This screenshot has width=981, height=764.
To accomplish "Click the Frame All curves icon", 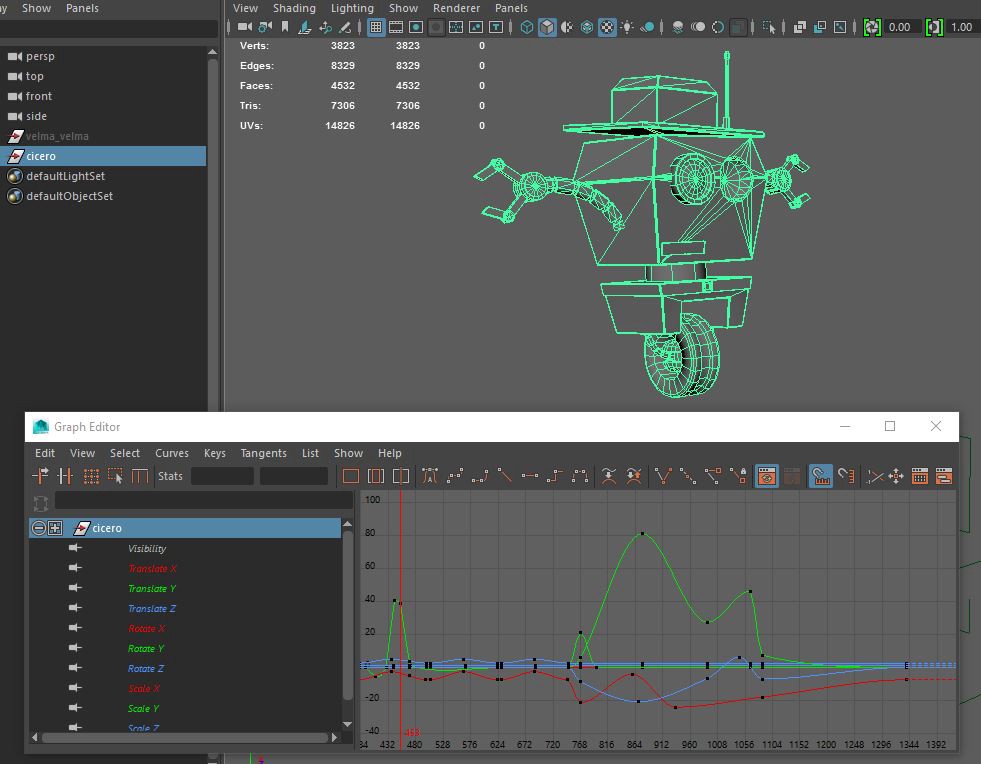I will coord(351,476).
